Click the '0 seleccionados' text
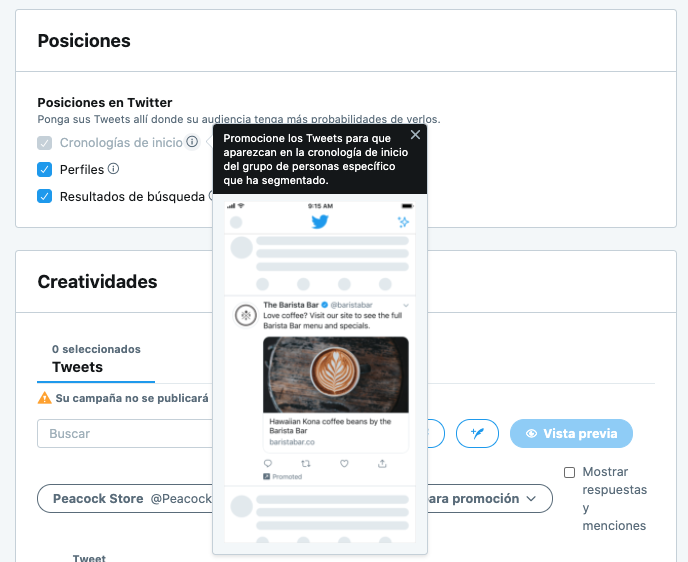 tap(96, 349)
